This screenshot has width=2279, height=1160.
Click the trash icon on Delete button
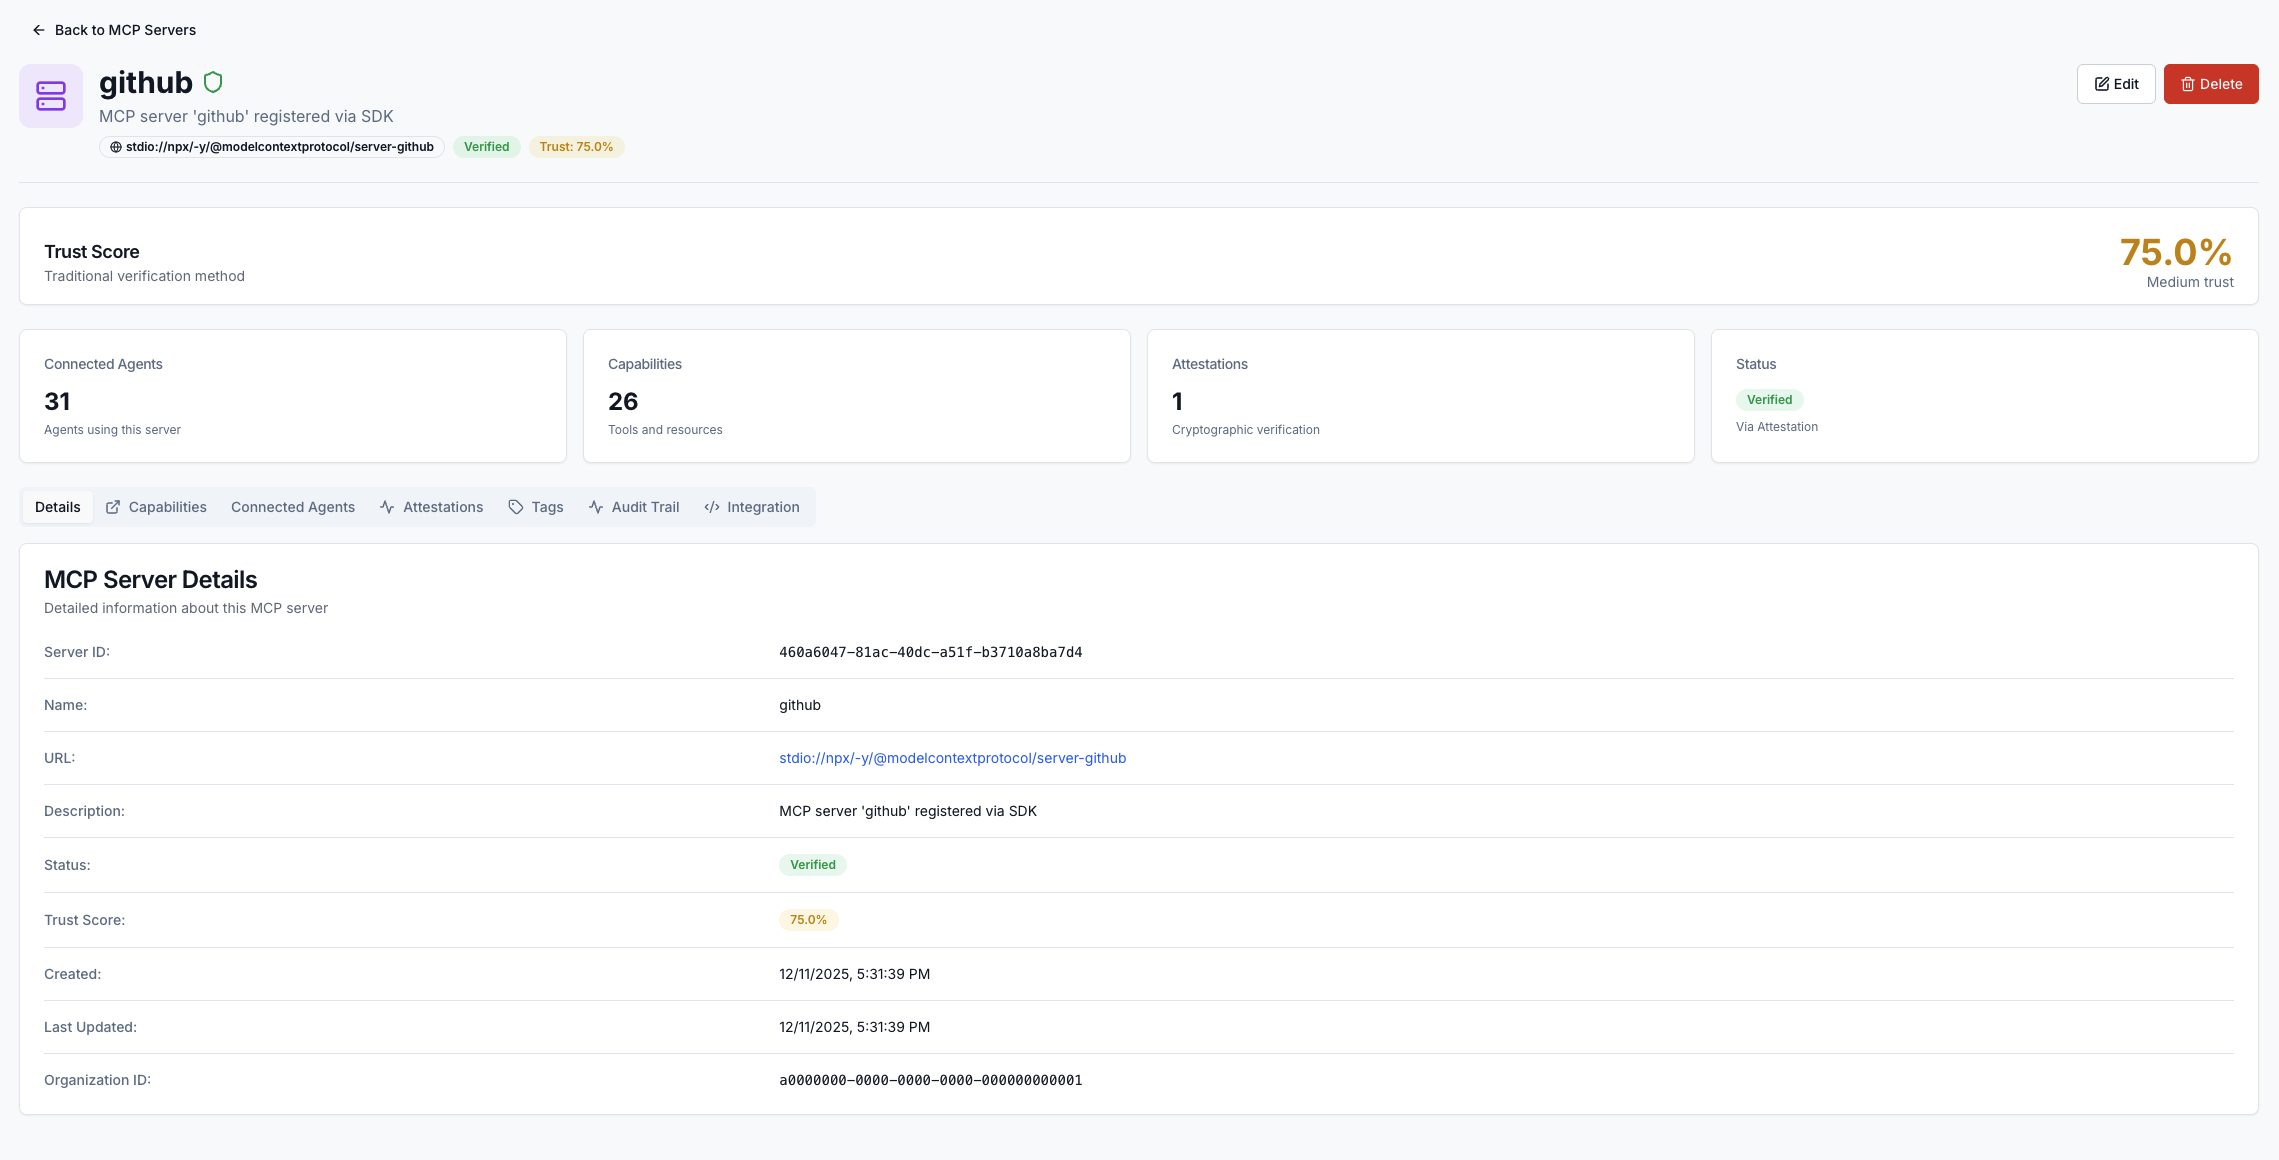(2188, 84)
